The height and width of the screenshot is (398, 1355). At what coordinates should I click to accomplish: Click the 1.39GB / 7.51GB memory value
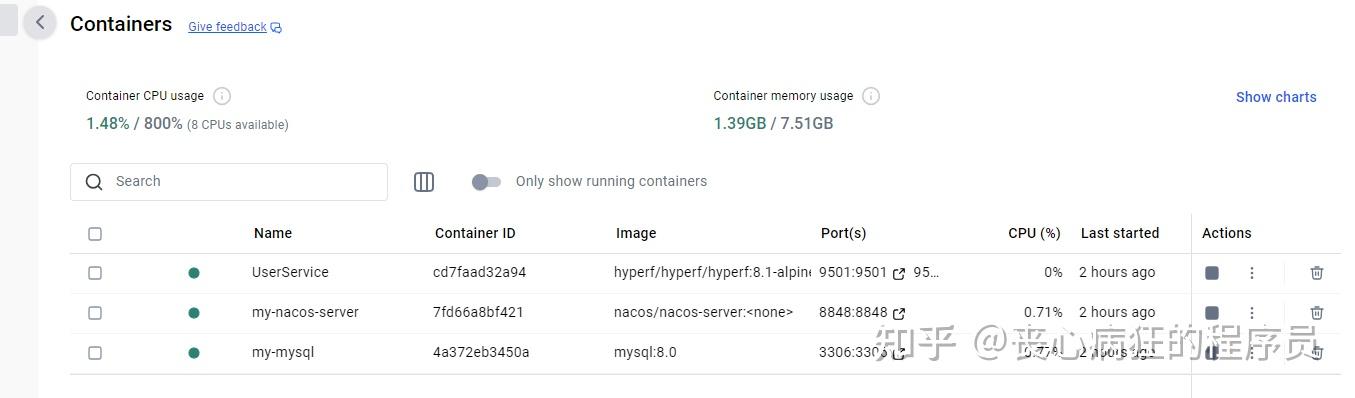point(773,124)
